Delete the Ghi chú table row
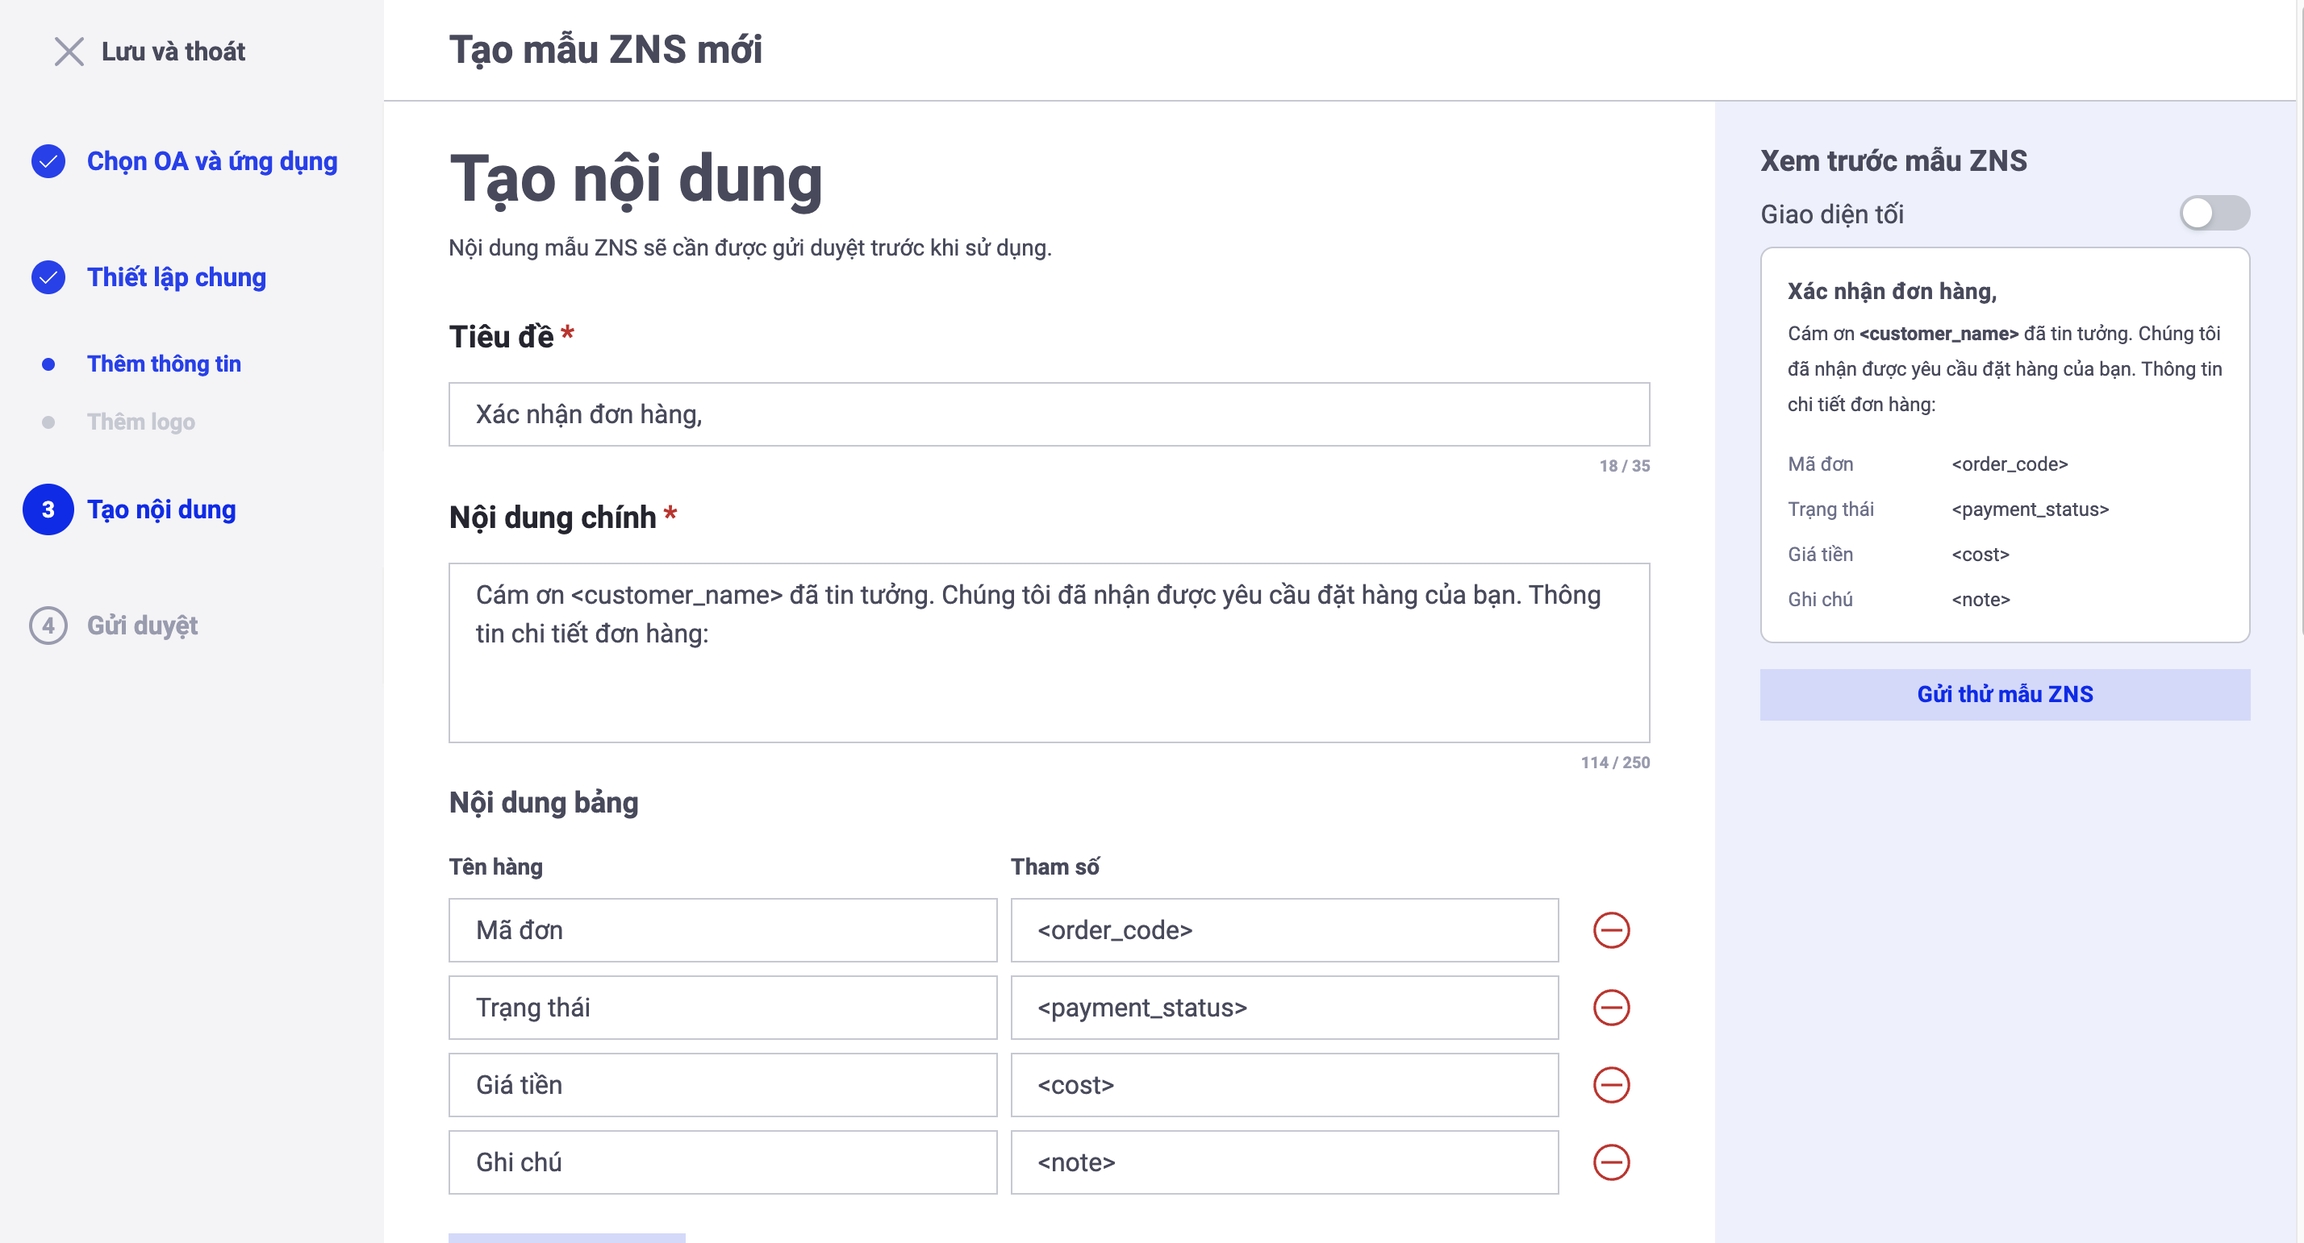This screenshot has height=1243, width=2304. tap(1611, 1162)
